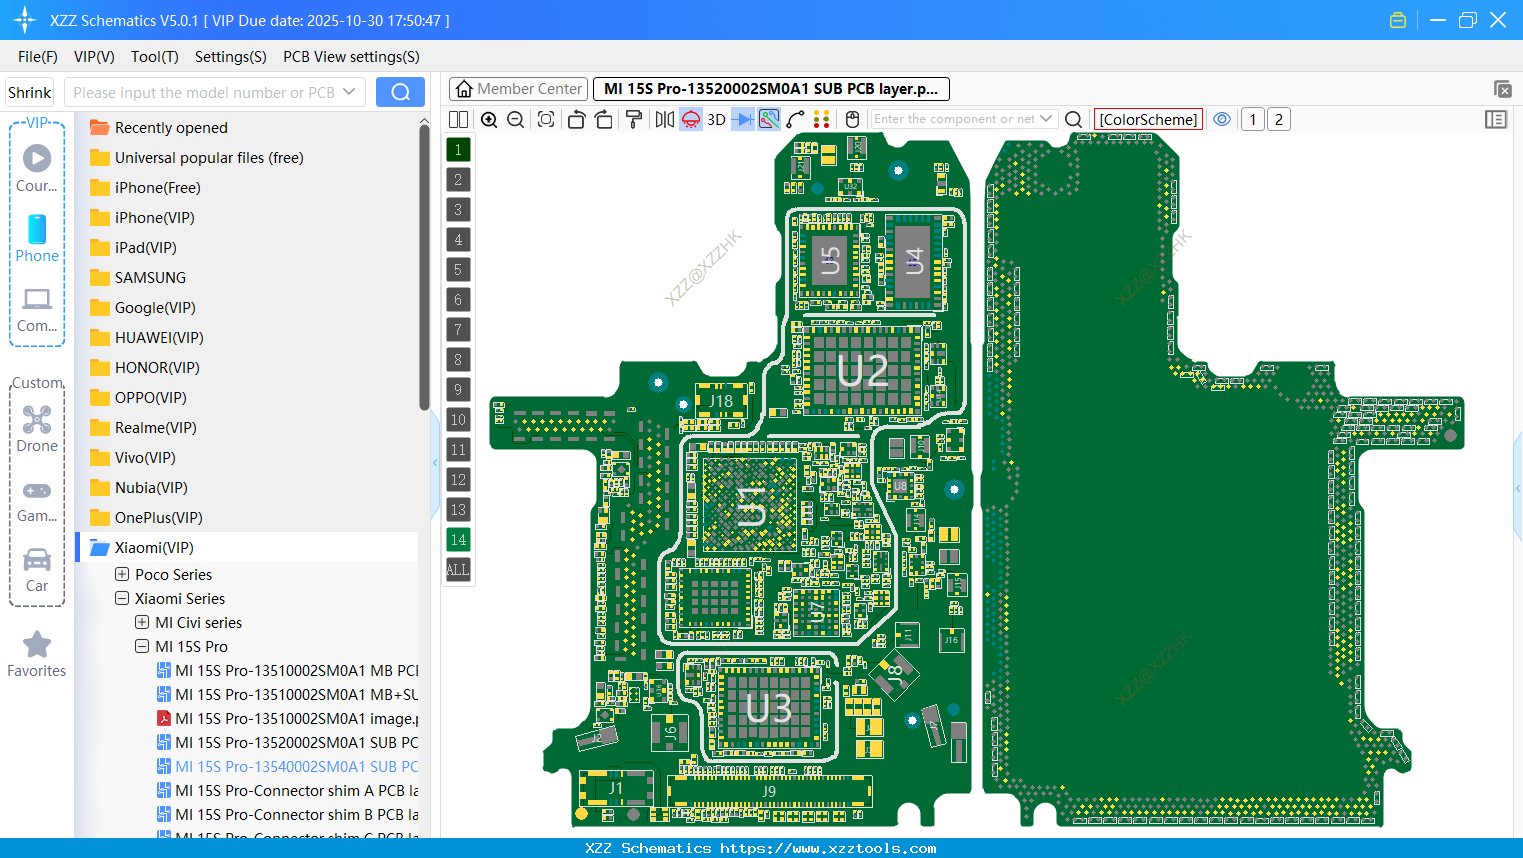Viewport: 1523px width, 858px height.
Task: Show ALL PCB layers
Action: (458, 569)
